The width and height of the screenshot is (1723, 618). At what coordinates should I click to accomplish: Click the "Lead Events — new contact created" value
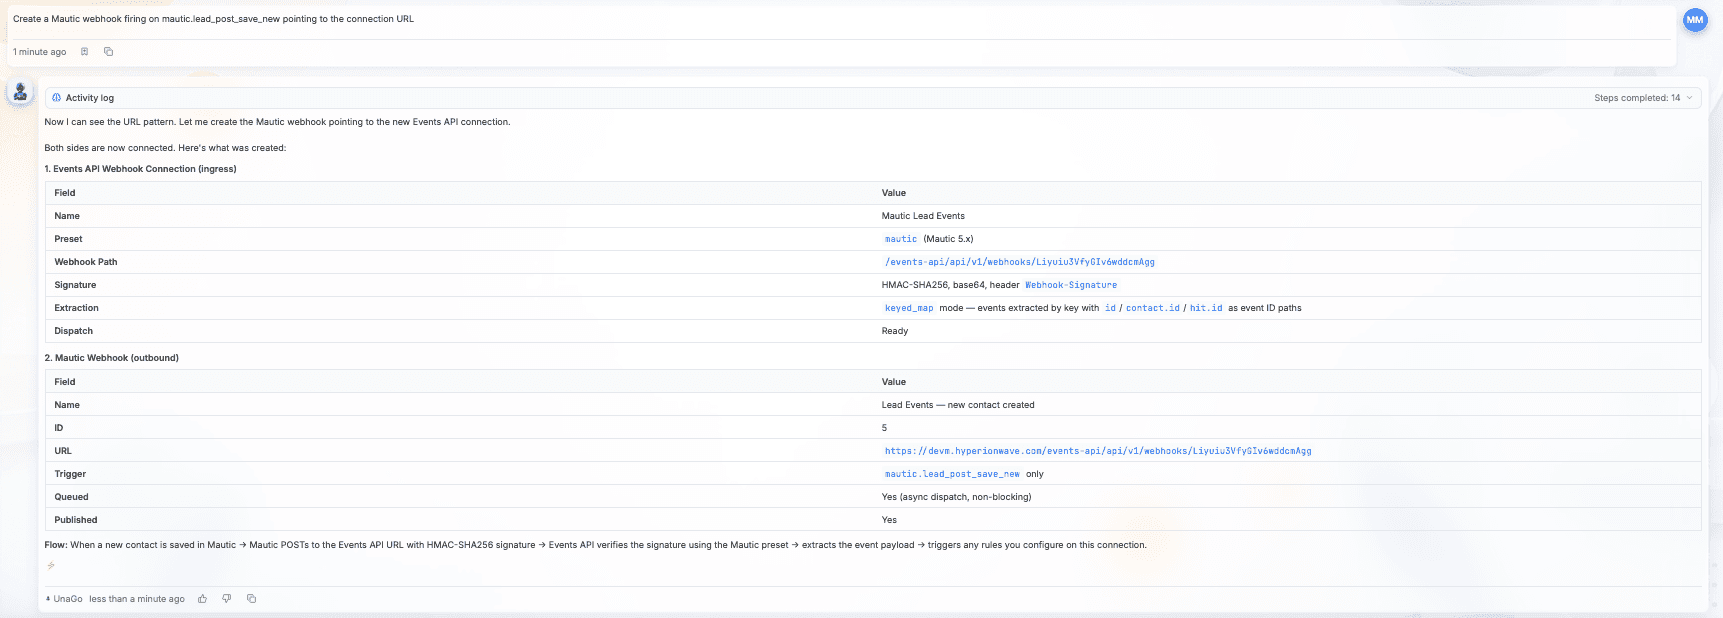[958, 405]
